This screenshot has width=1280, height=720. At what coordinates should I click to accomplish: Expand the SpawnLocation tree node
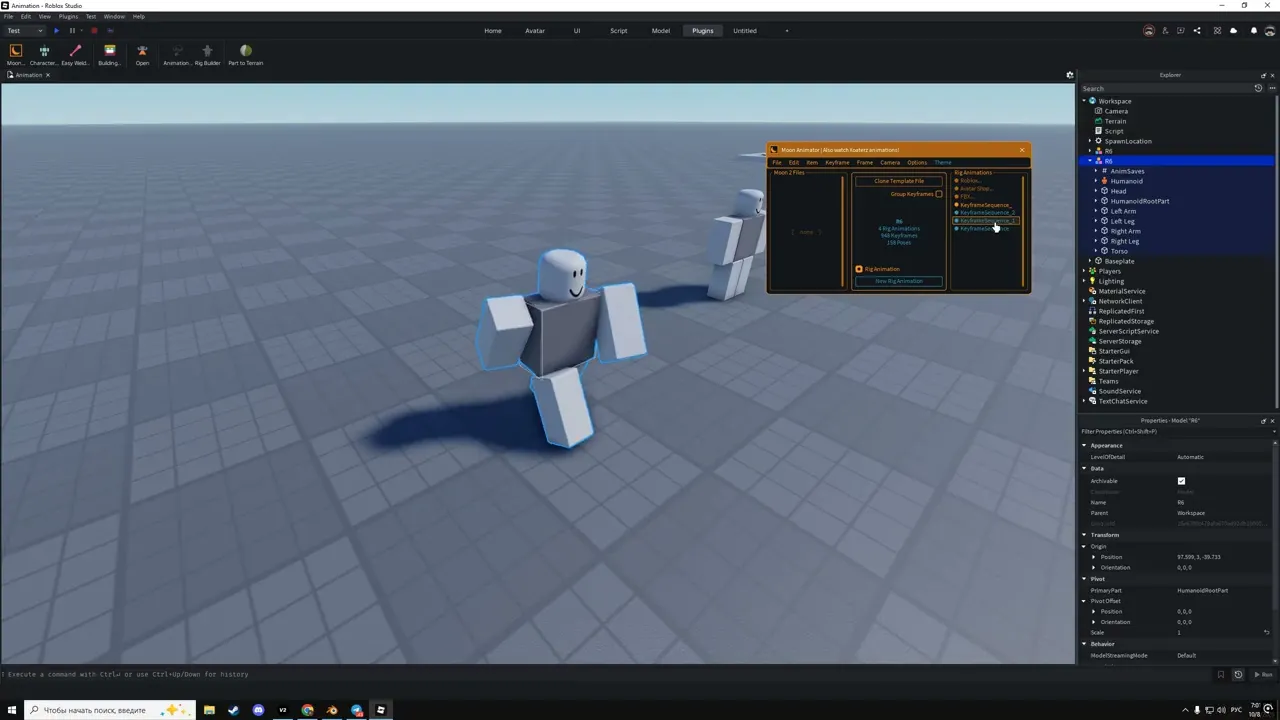click(1090, 141)
